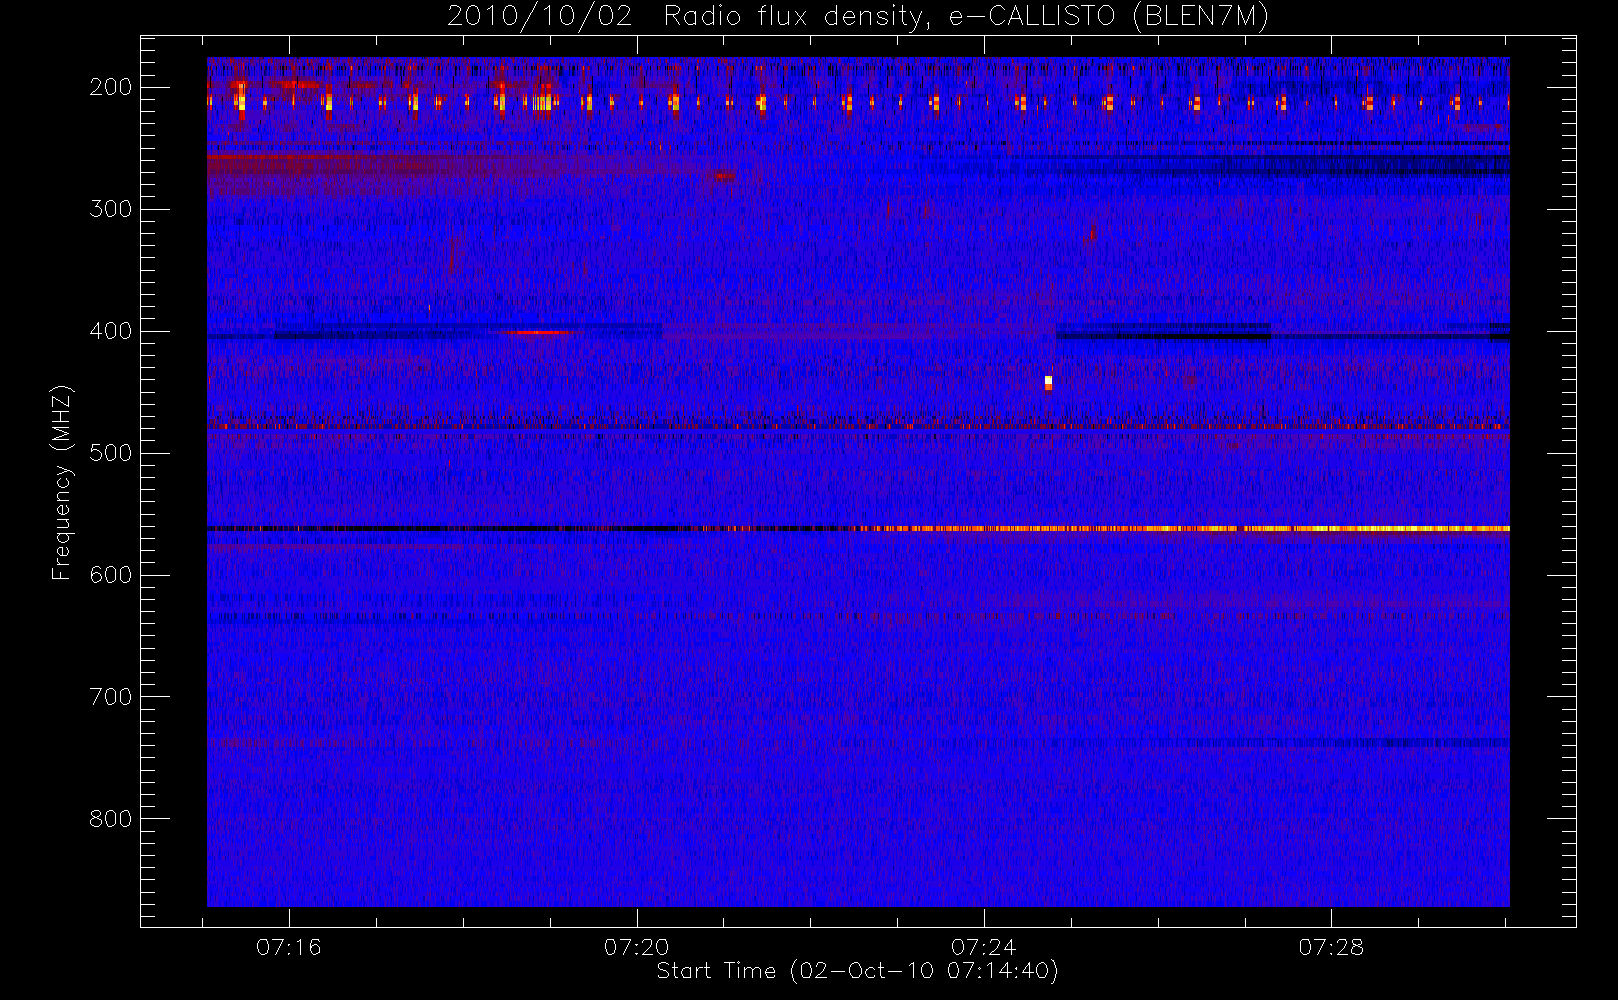Click the 500 frequency tick label
The width and height of the screenshot is (1618, 1000).
[x=111, y=453]
